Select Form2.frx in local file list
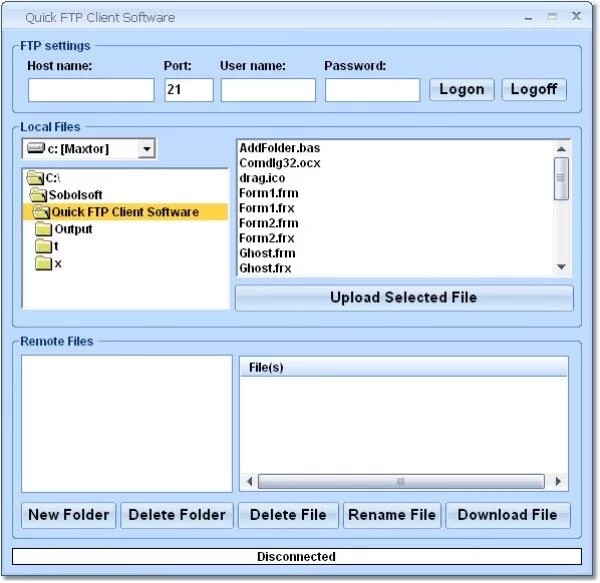 (x=267, y=238)
